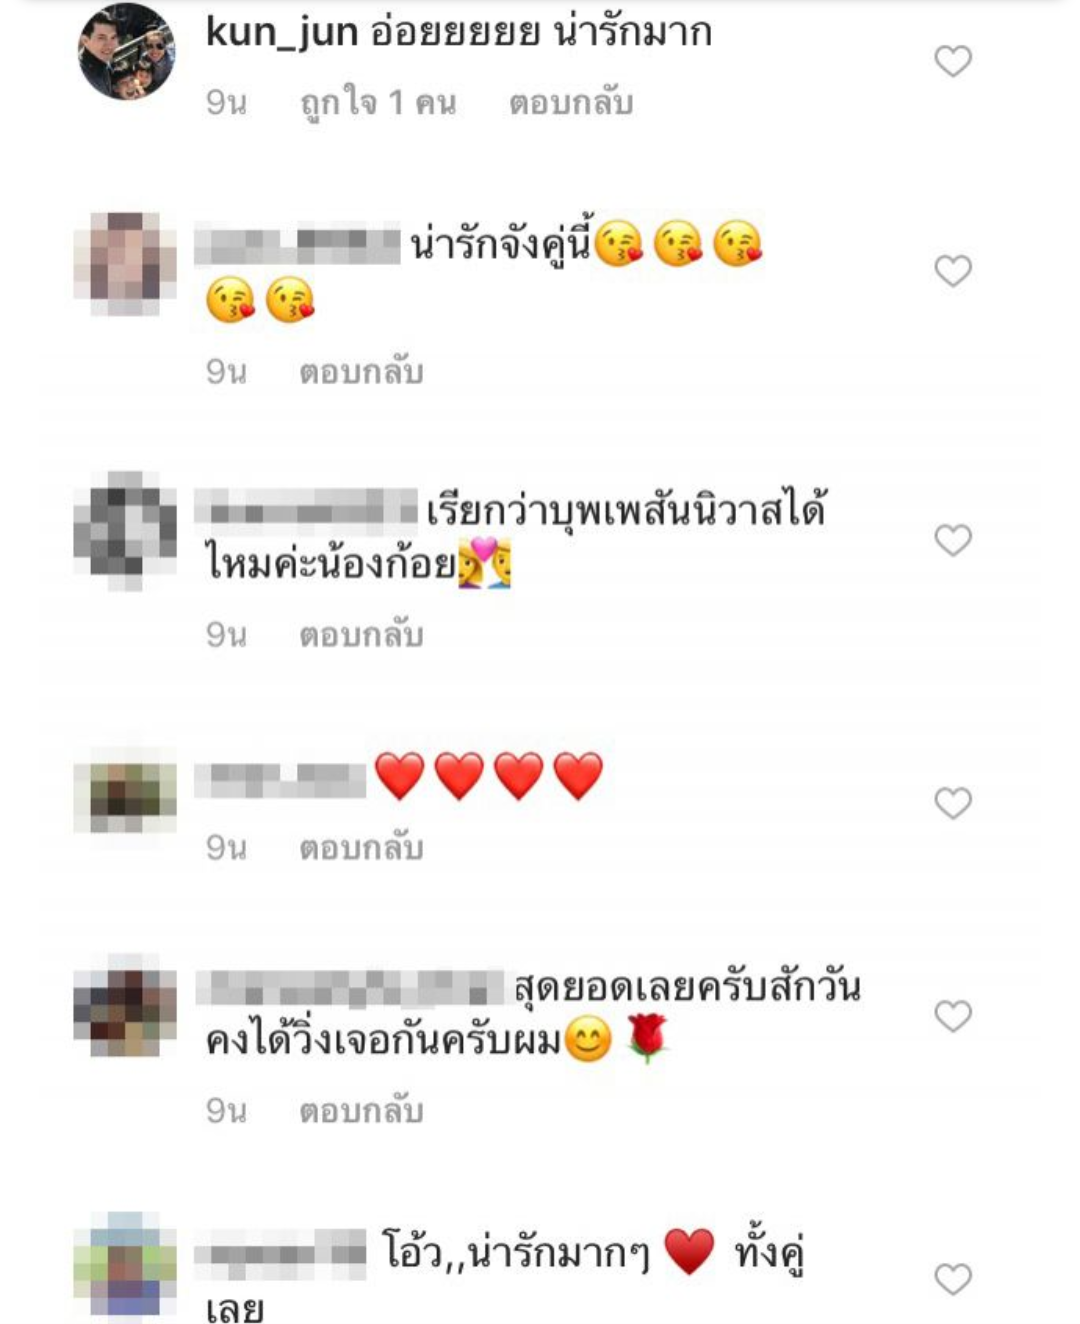The width and height of the screenshot is (1080, 1324).
Task: Reply to the สุดยอดเลยครับ comment
Action: click(x=361, y=1111)
